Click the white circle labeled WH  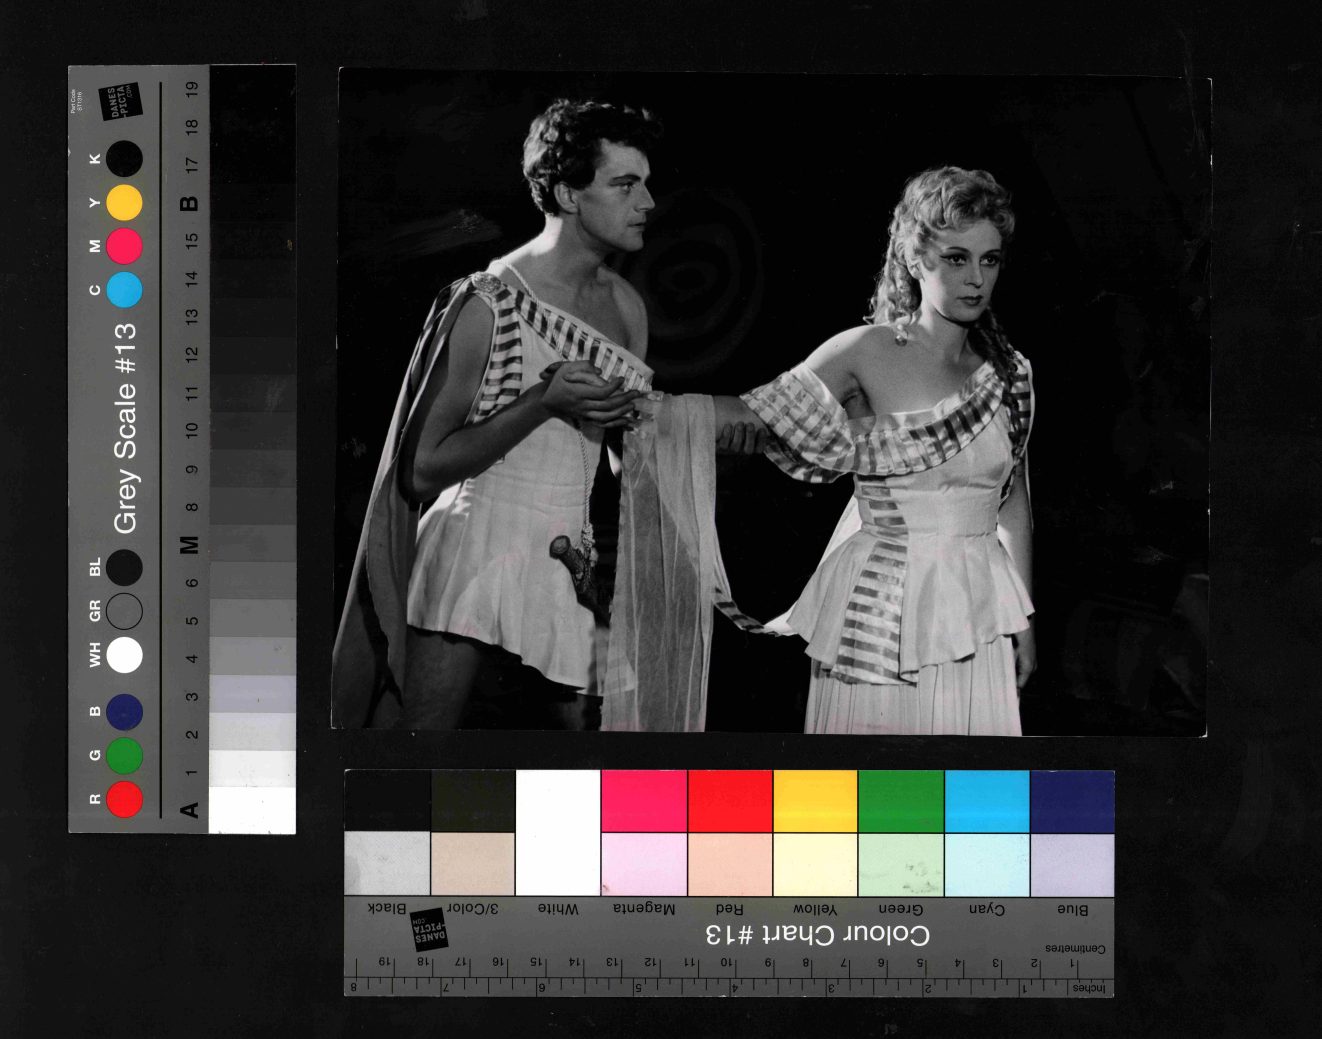(x=125, y=655)
